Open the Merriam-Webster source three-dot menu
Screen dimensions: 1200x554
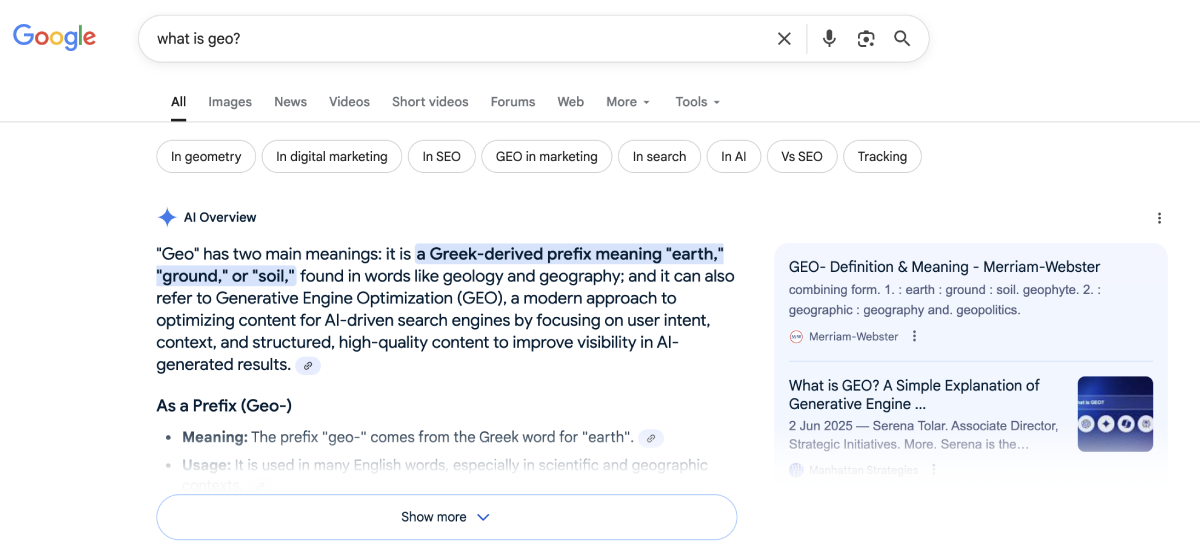pos(914,336)
